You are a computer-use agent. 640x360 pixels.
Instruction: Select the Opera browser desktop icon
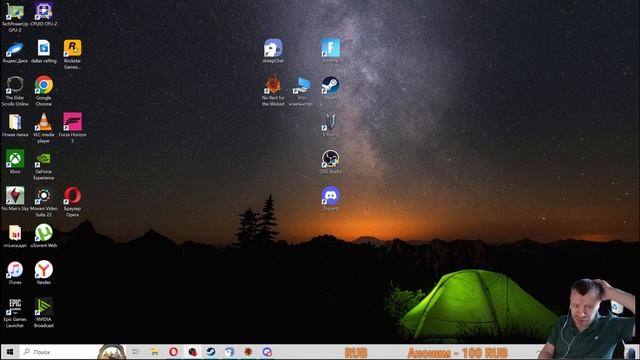pos(72,202)
